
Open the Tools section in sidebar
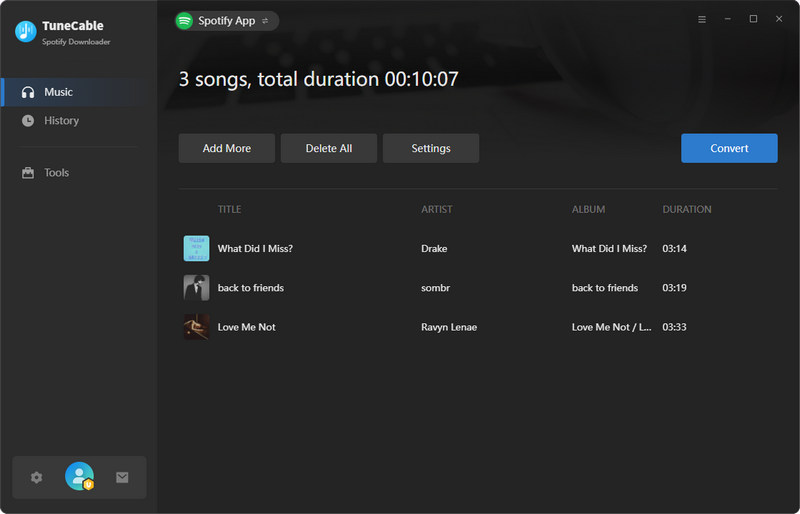click(56, 173)
